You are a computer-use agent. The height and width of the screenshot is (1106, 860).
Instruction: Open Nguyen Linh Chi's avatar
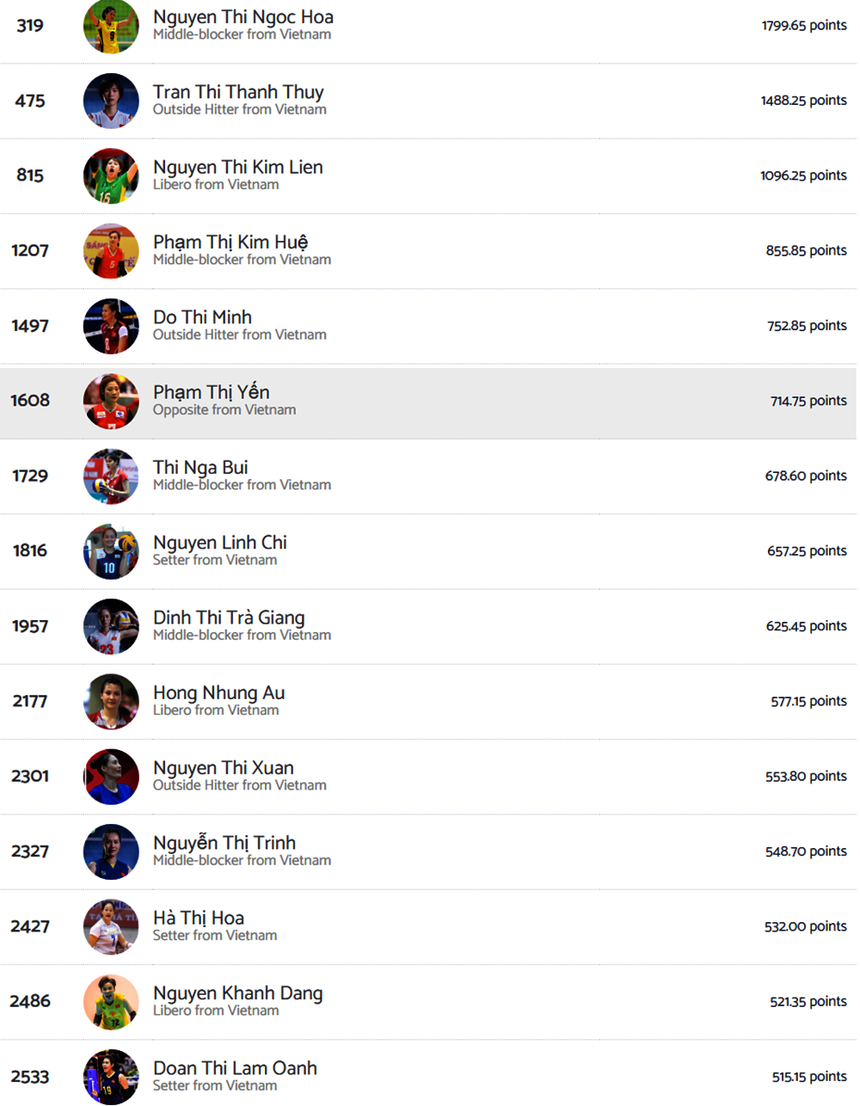[111, 551]
